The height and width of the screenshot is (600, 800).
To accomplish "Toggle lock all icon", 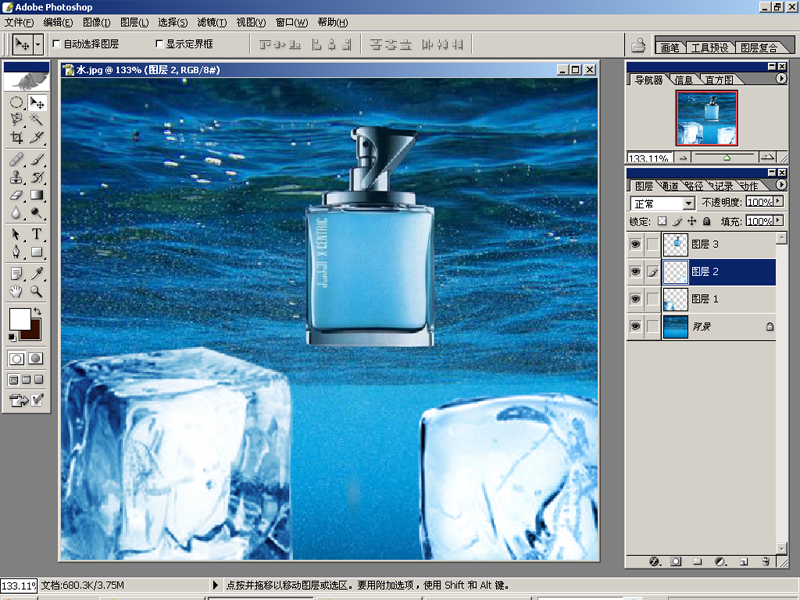I will click(707, 221).
